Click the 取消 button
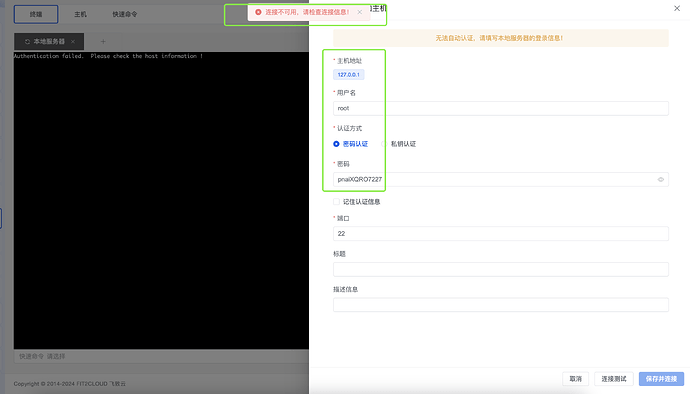The height and width of the screenshot is (394, 690). [576, 379]
